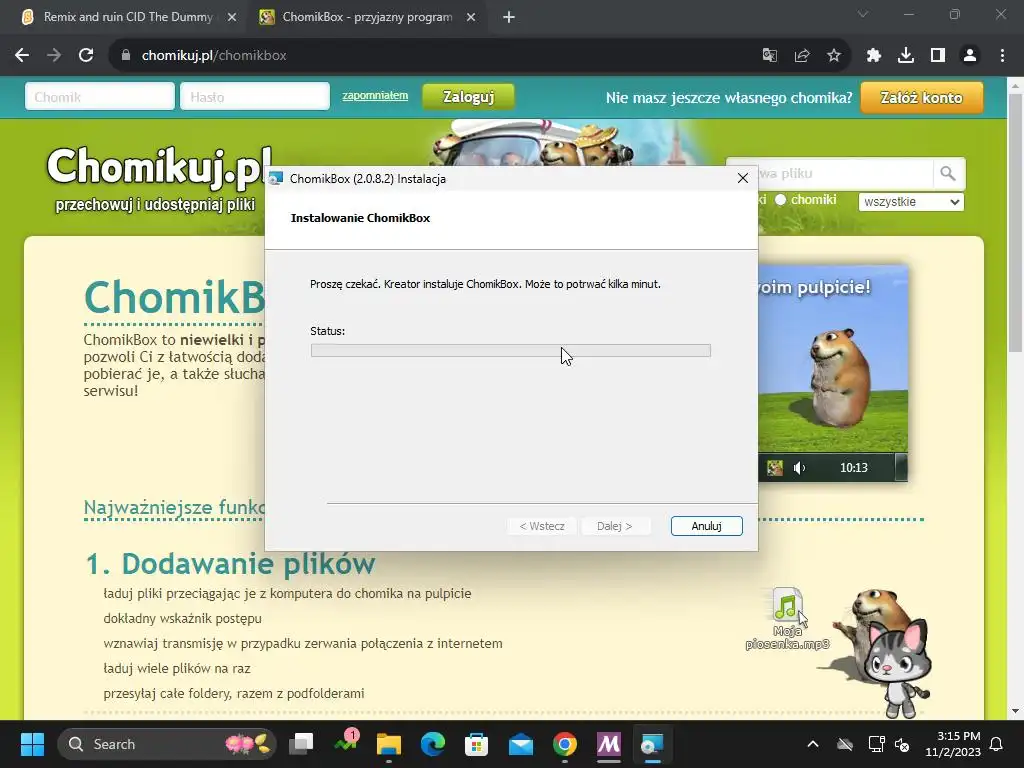Click hamster icon in widget preview bar

click(775, 468)
